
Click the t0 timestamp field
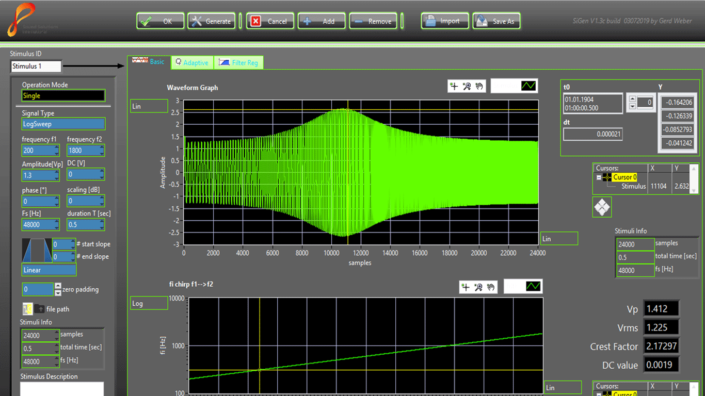pos(593,104)
